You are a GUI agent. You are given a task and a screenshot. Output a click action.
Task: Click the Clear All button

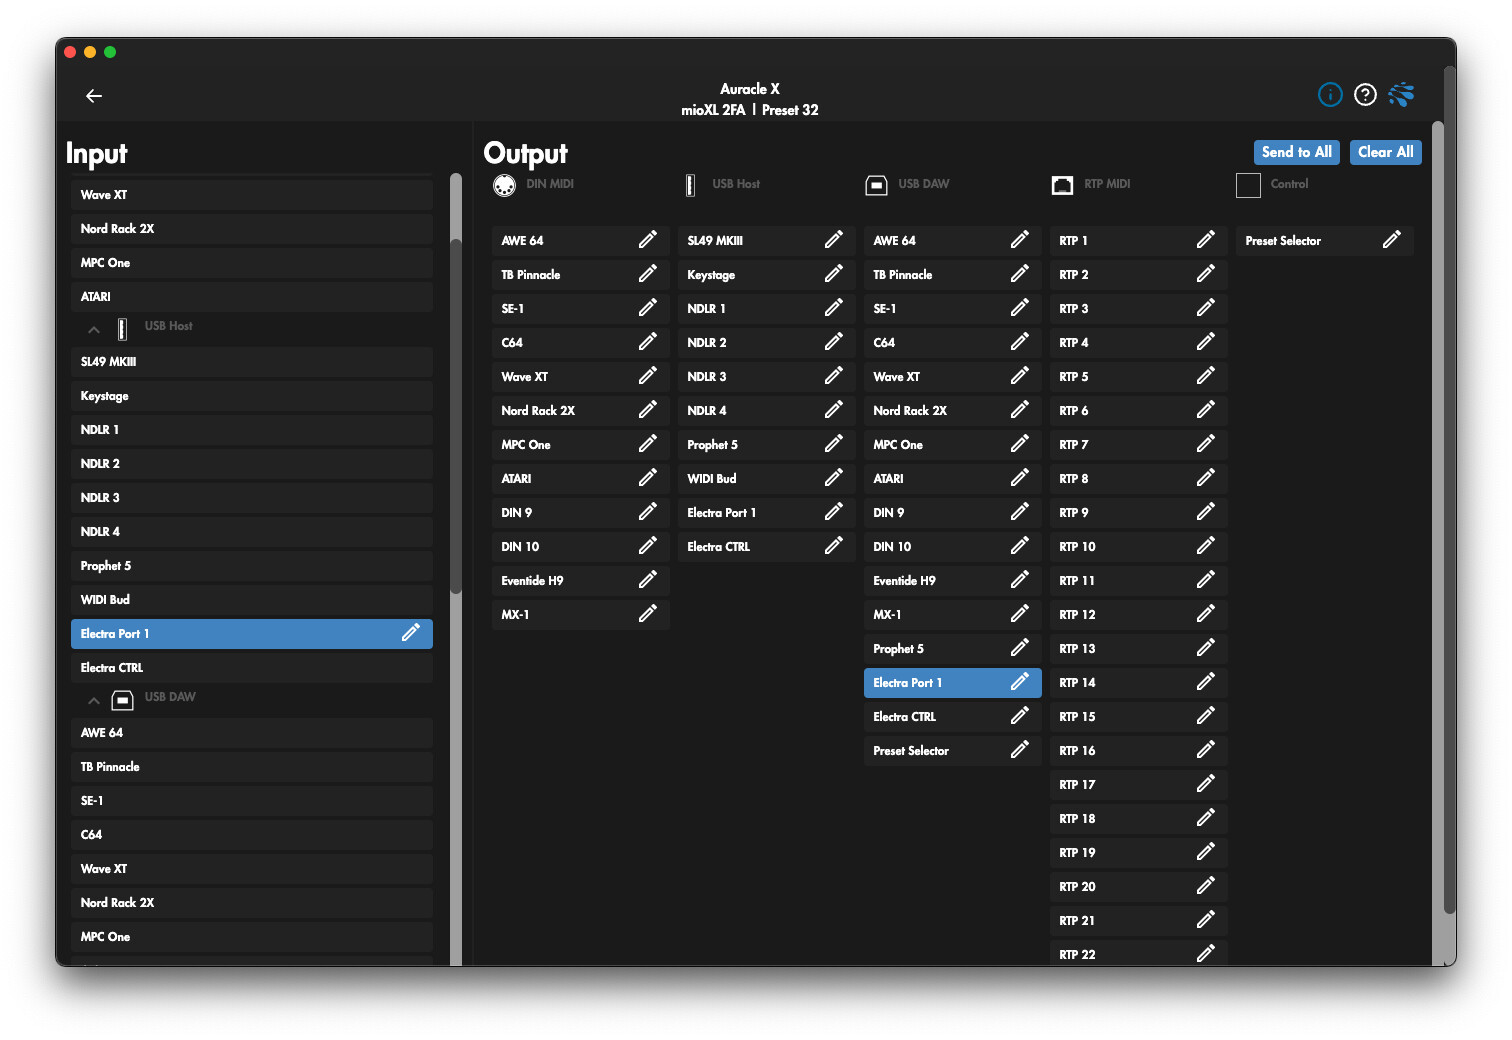(x=1386, y=152)
